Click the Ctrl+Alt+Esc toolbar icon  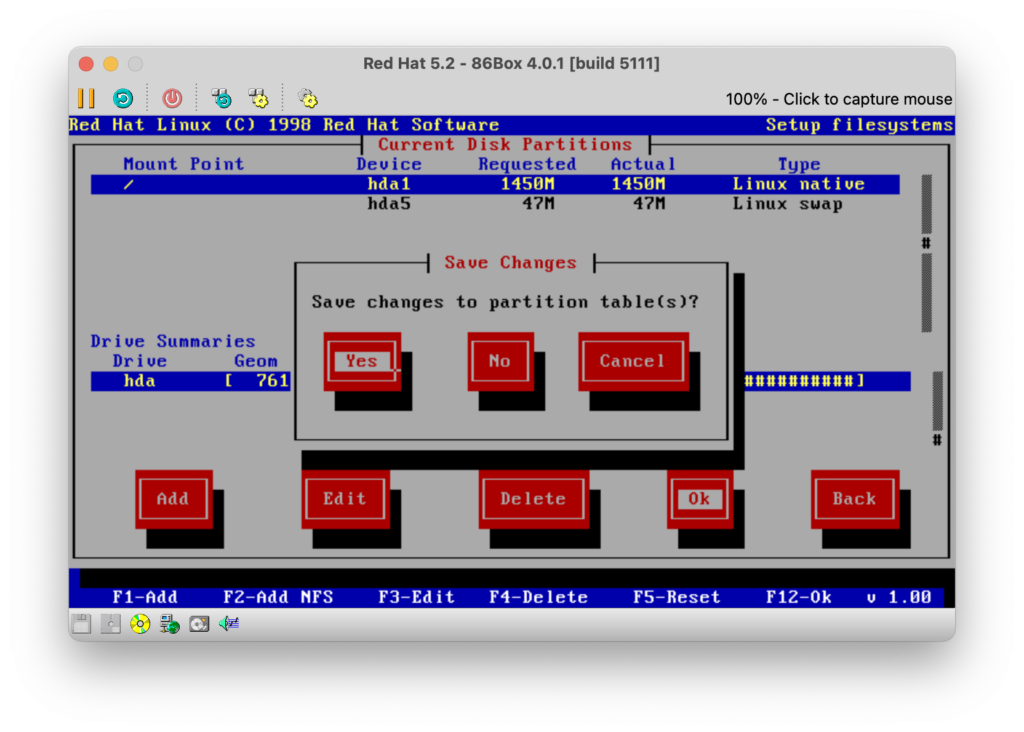pos(259,99)
